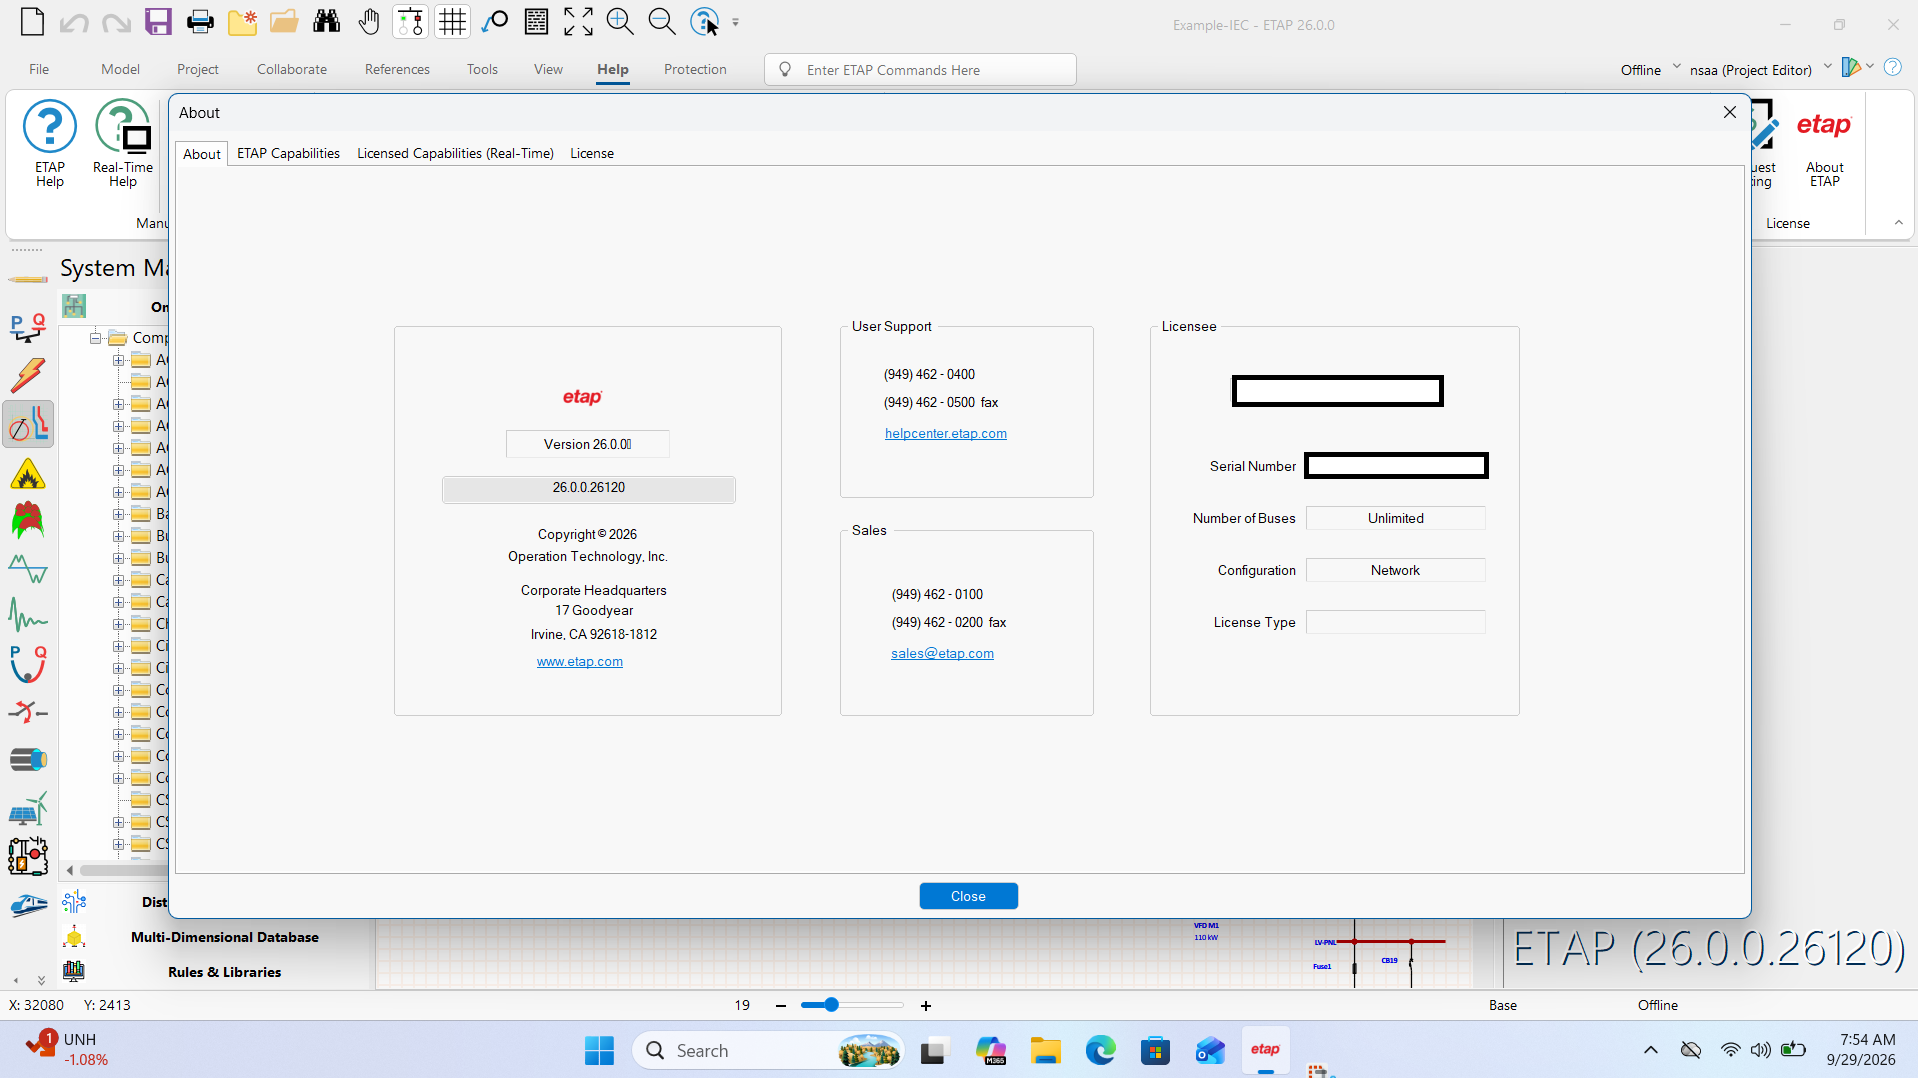The image size is (1918, 1078).
Task: Switch to ETAP Capabilities tab
Action: point(288,153)
